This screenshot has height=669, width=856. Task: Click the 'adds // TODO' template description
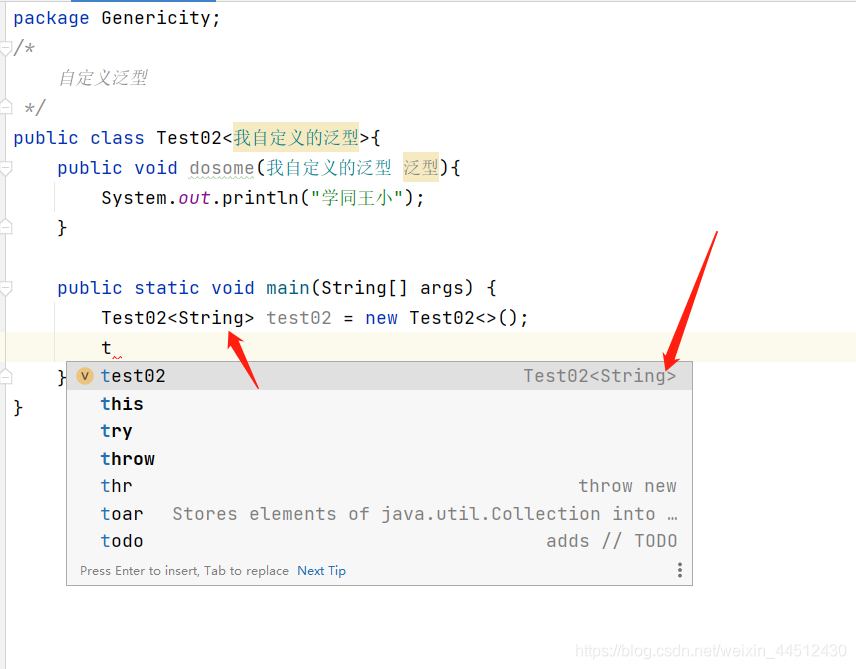(x=611, y=541)
